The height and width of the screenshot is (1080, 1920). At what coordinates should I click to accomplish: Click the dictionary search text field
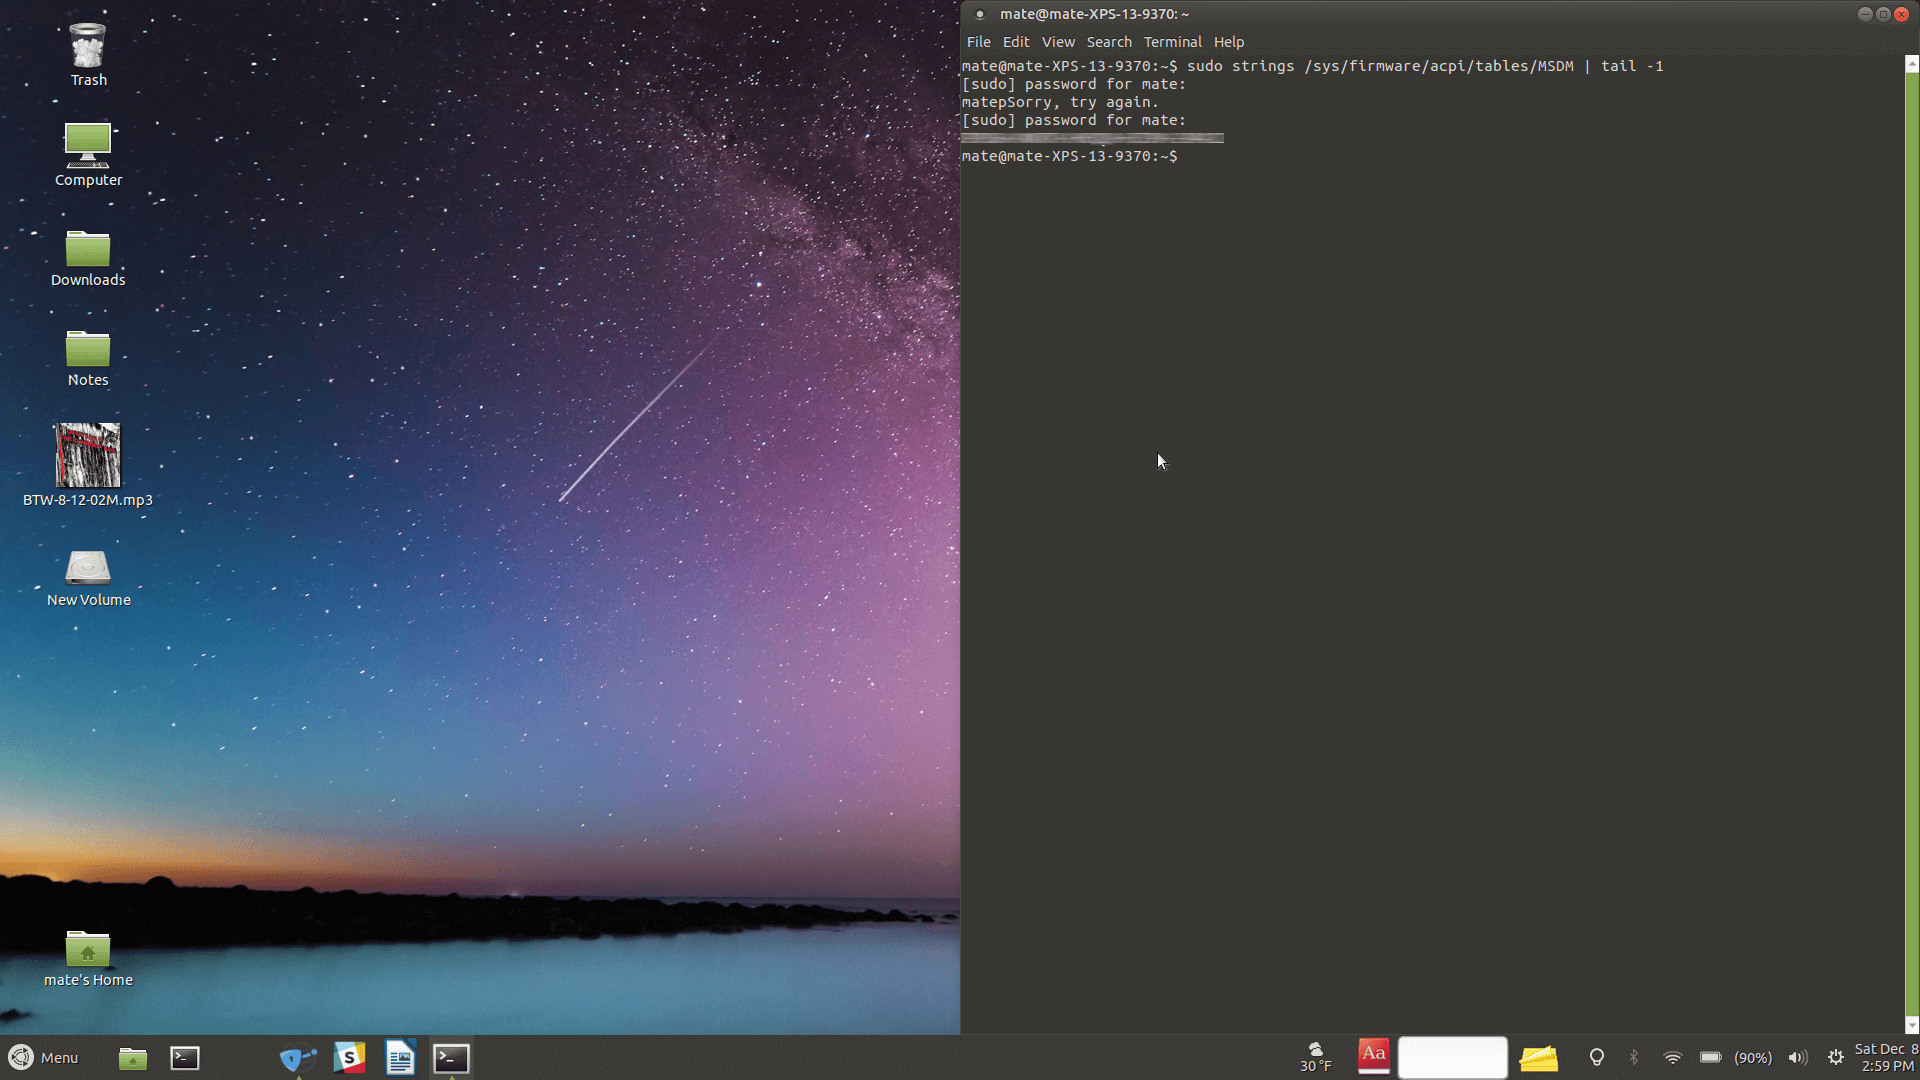pos(1452,1058)
